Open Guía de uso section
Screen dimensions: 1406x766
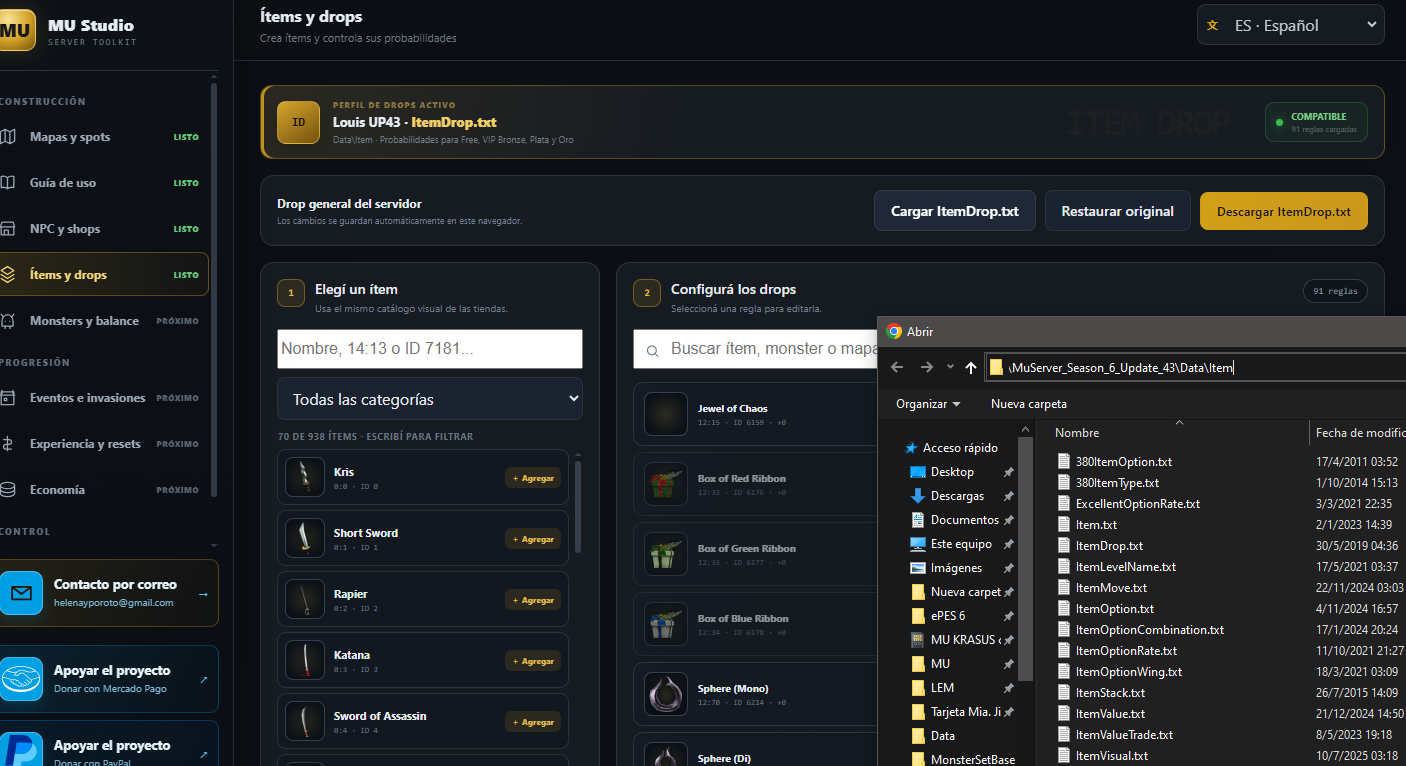point(104,183)
